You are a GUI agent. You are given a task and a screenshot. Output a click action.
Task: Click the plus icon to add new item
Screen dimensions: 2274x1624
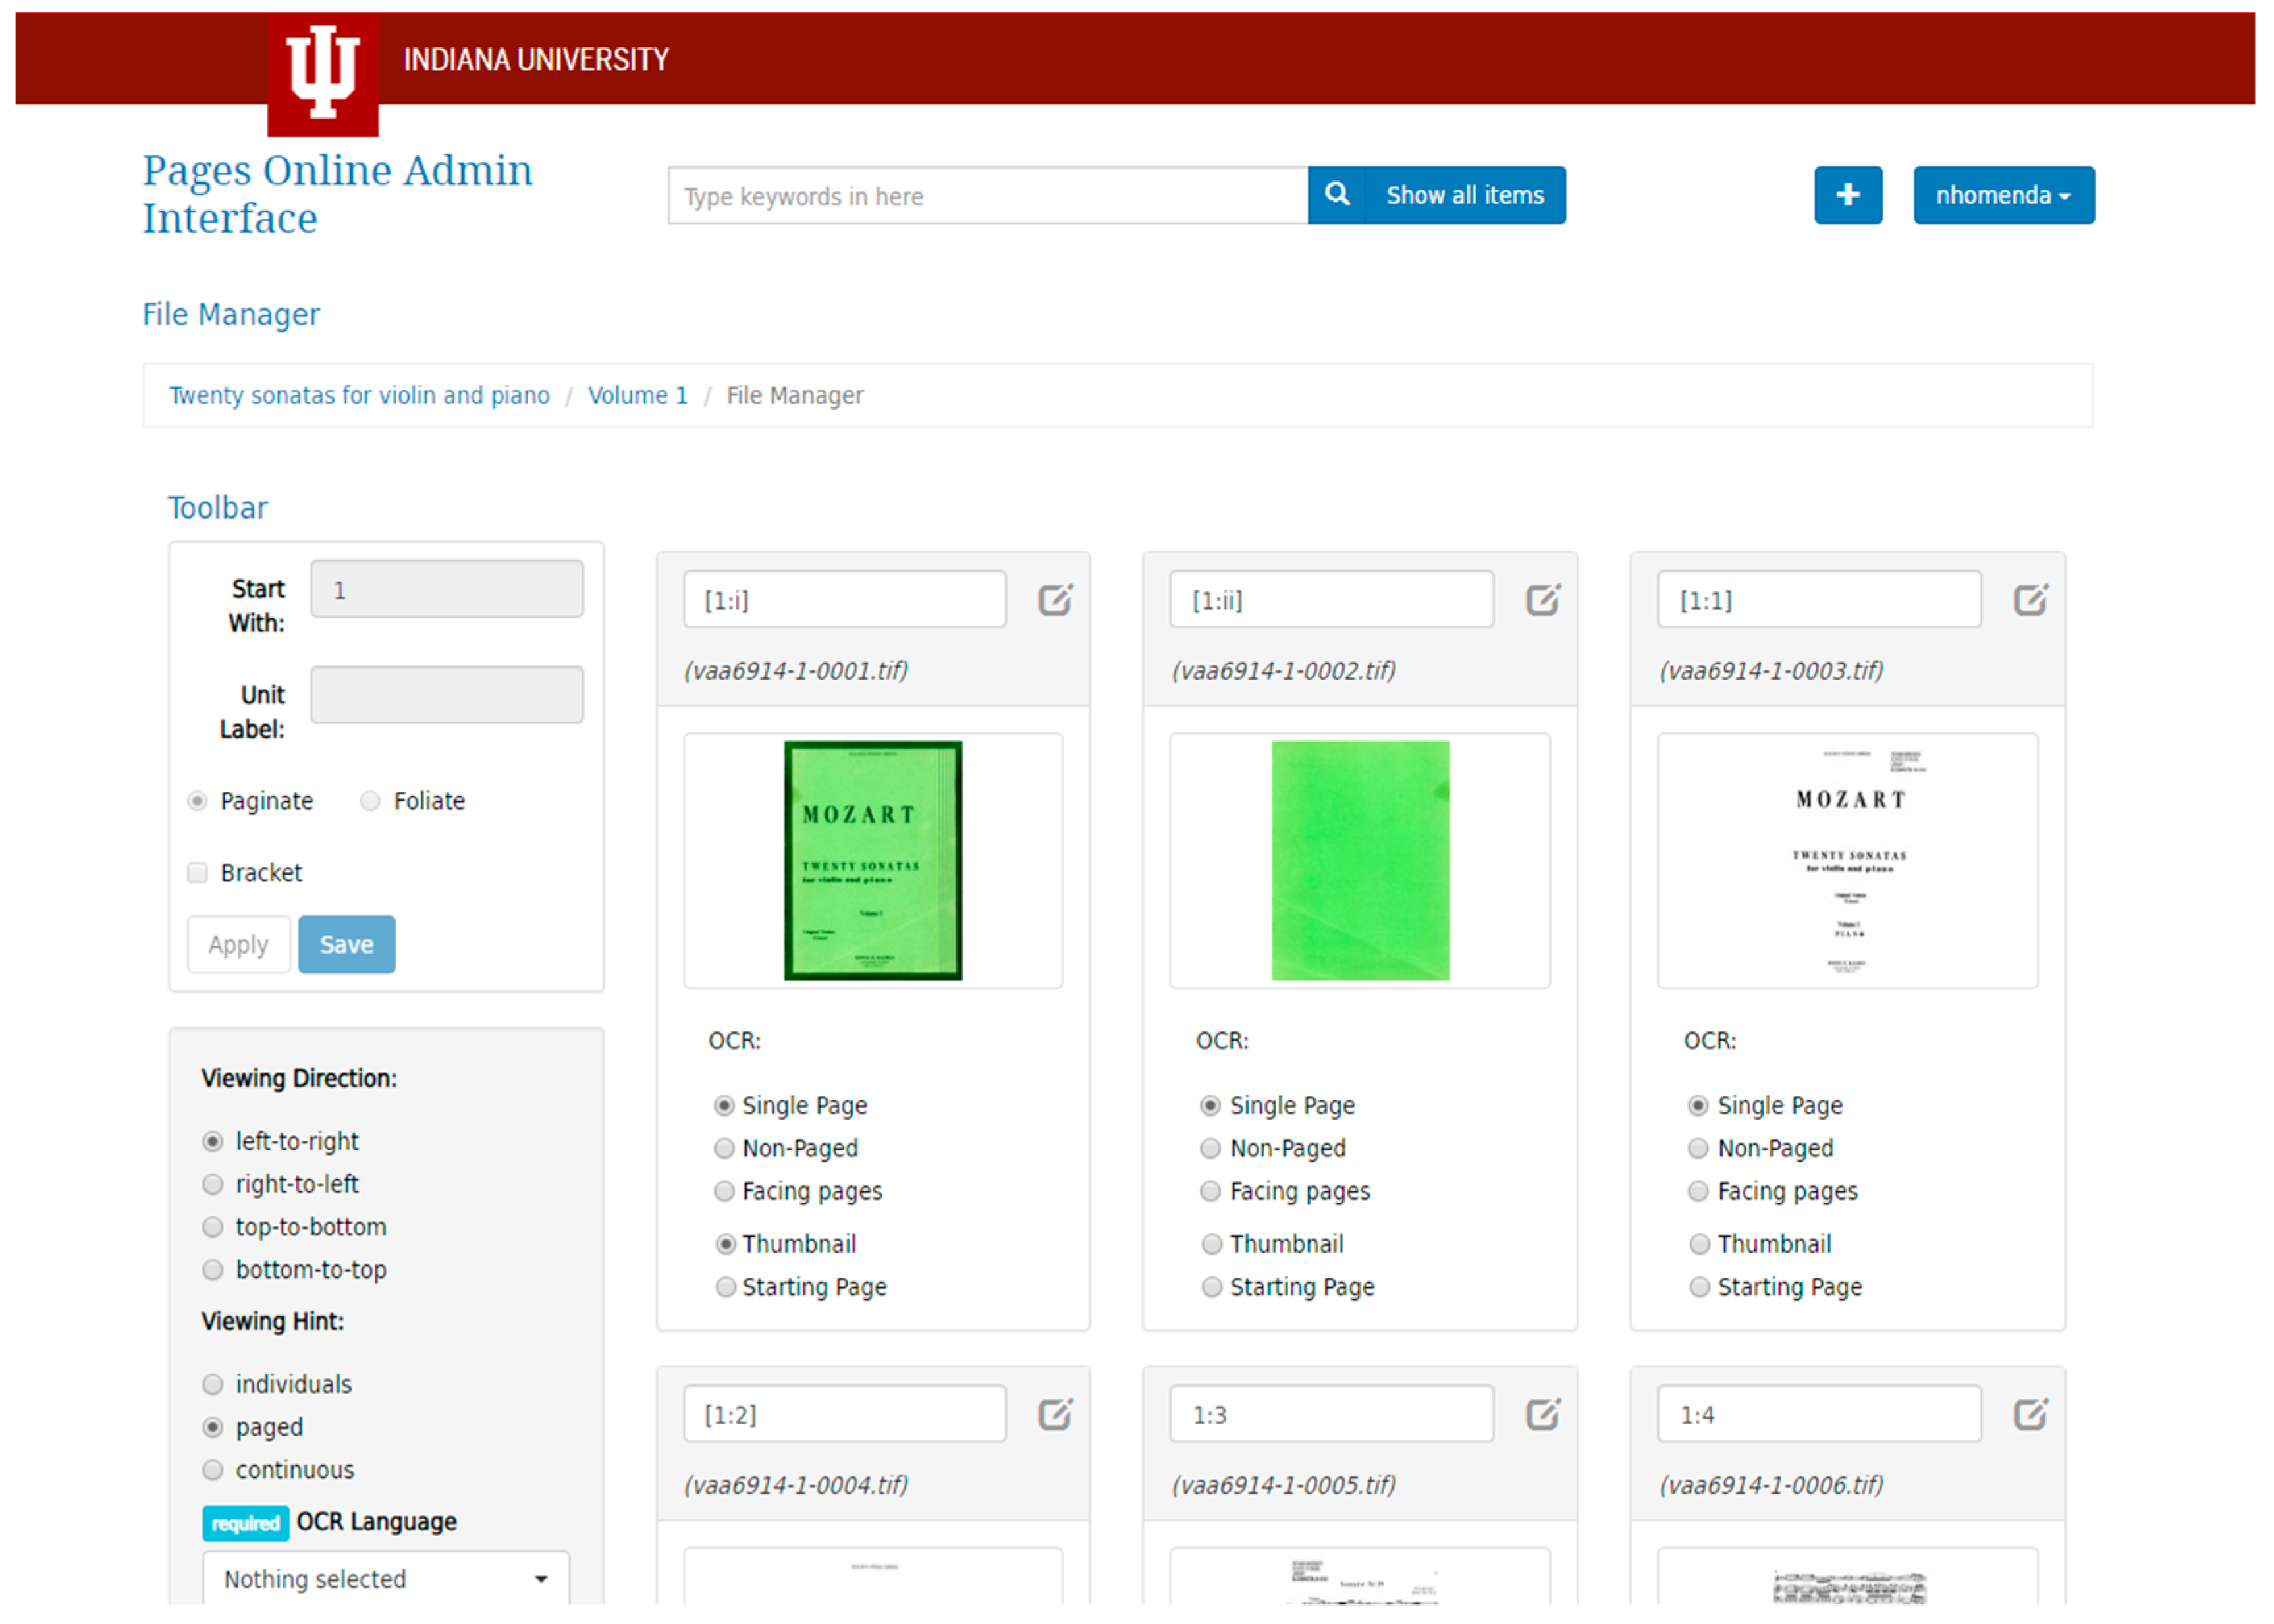click(x=1847, y=195)
